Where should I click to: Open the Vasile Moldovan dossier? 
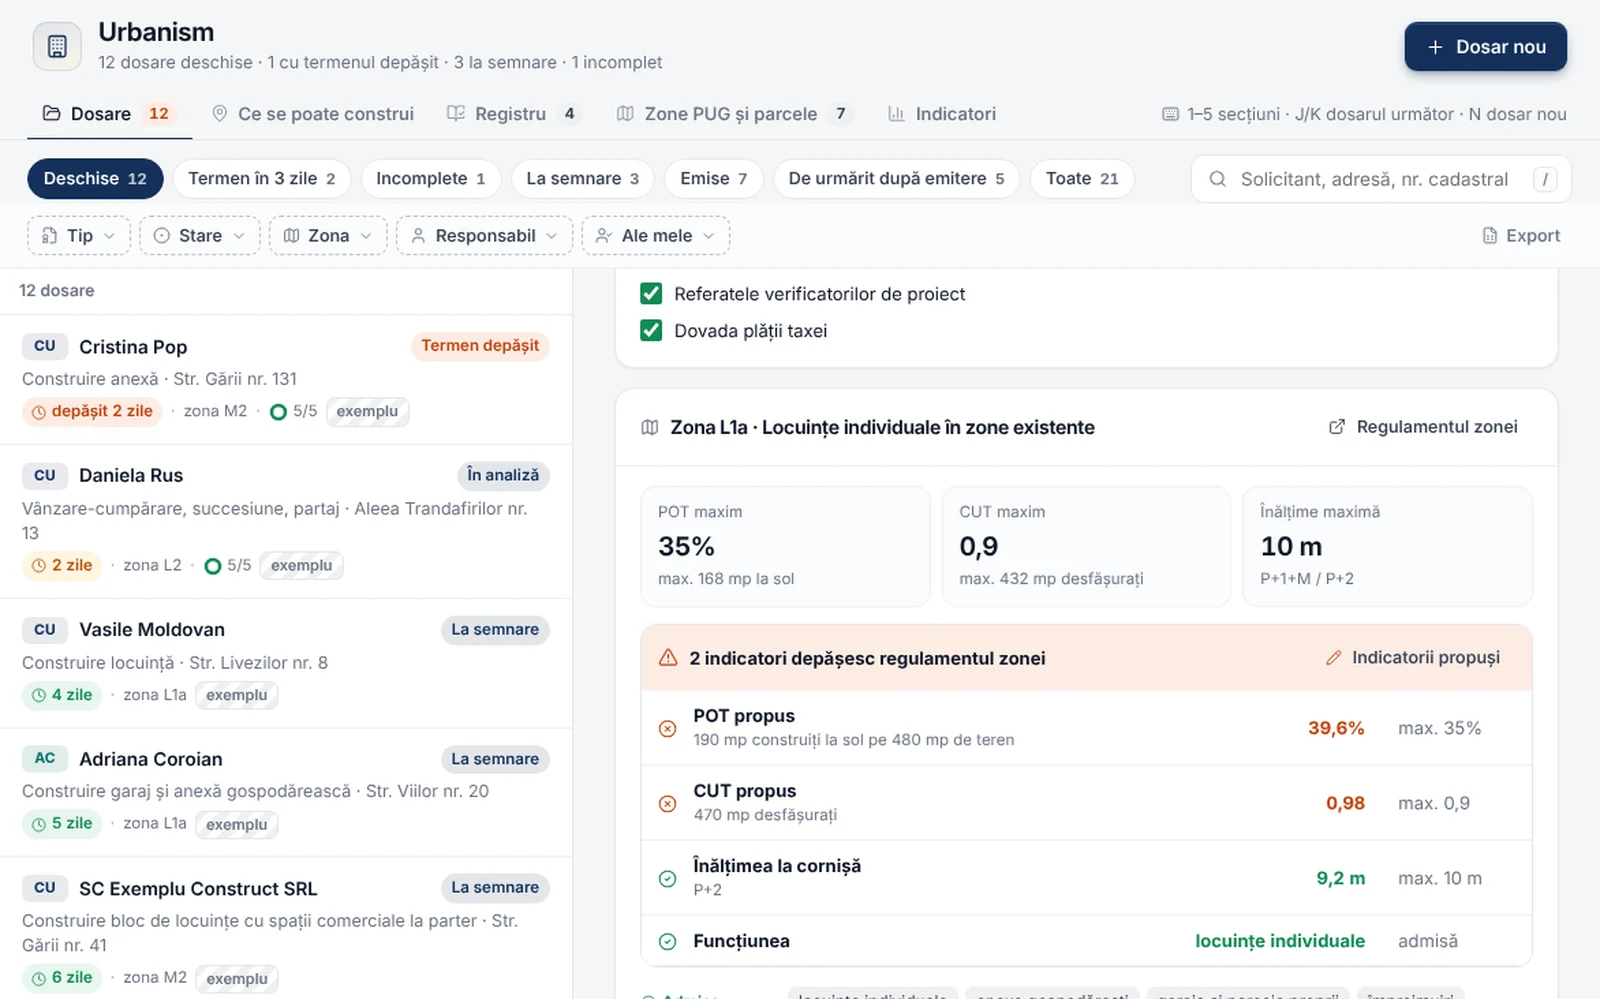286,664
